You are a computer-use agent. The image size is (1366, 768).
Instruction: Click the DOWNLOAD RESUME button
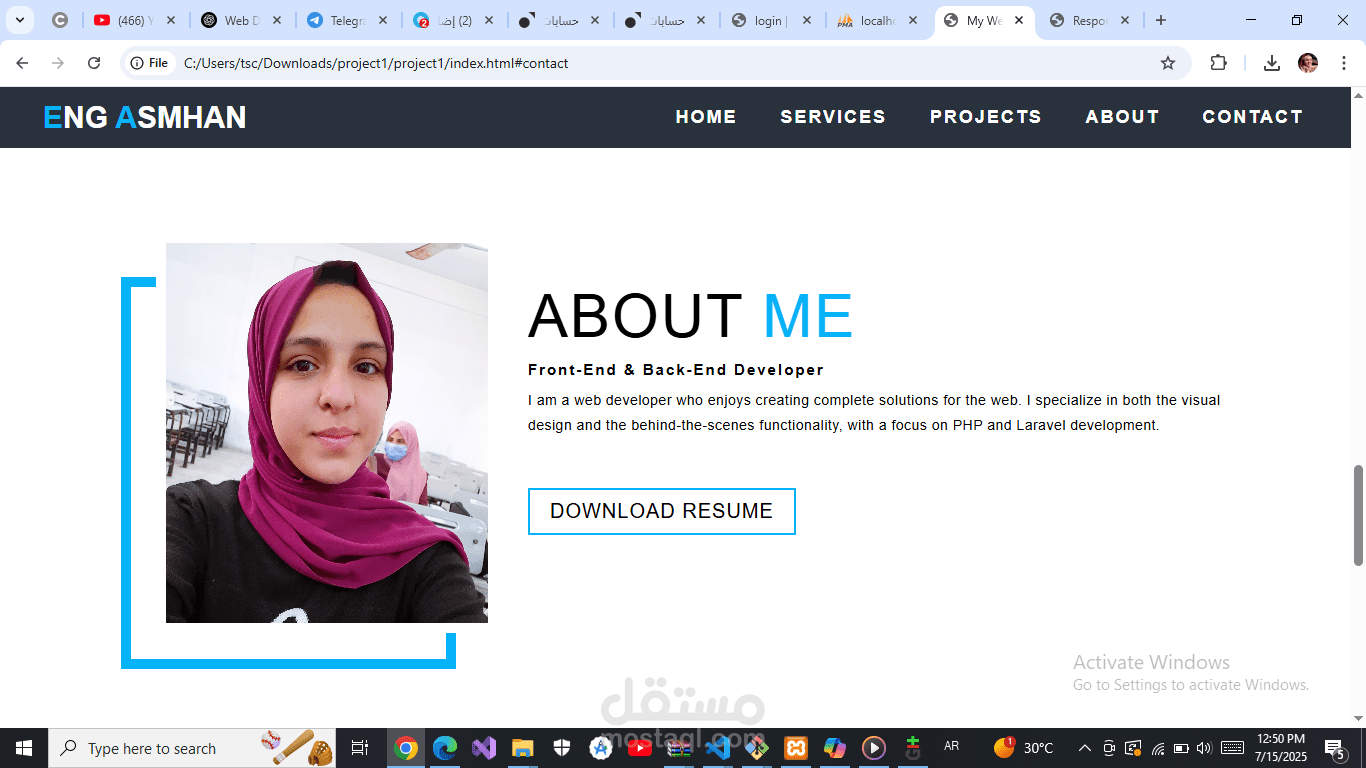[662, 511]
